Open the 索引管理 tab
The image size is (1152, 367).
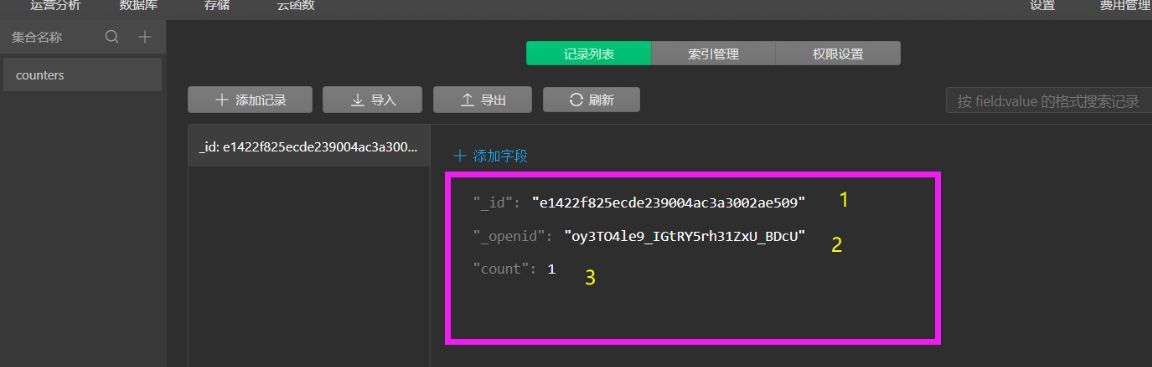pos(713,54)
